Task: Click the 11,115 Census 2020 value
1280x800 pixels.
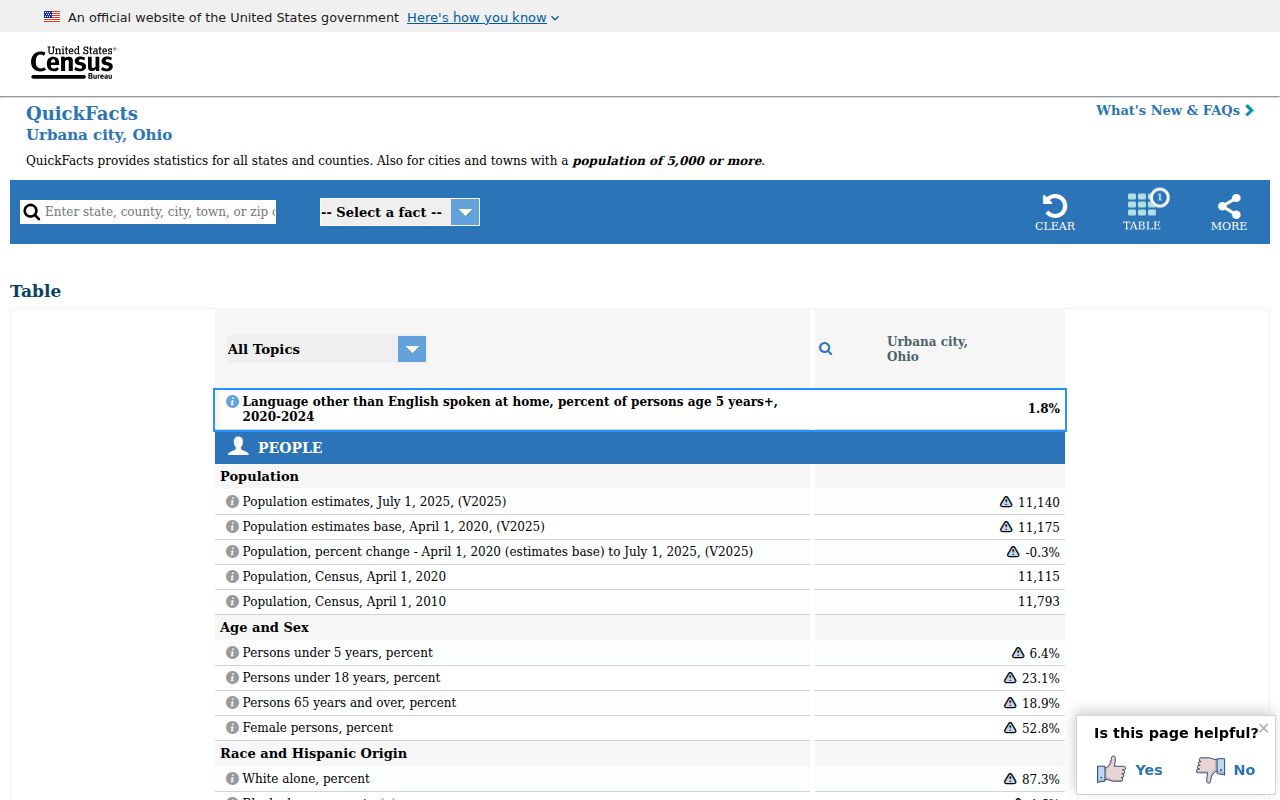Action: click(x=1039, y=577)
